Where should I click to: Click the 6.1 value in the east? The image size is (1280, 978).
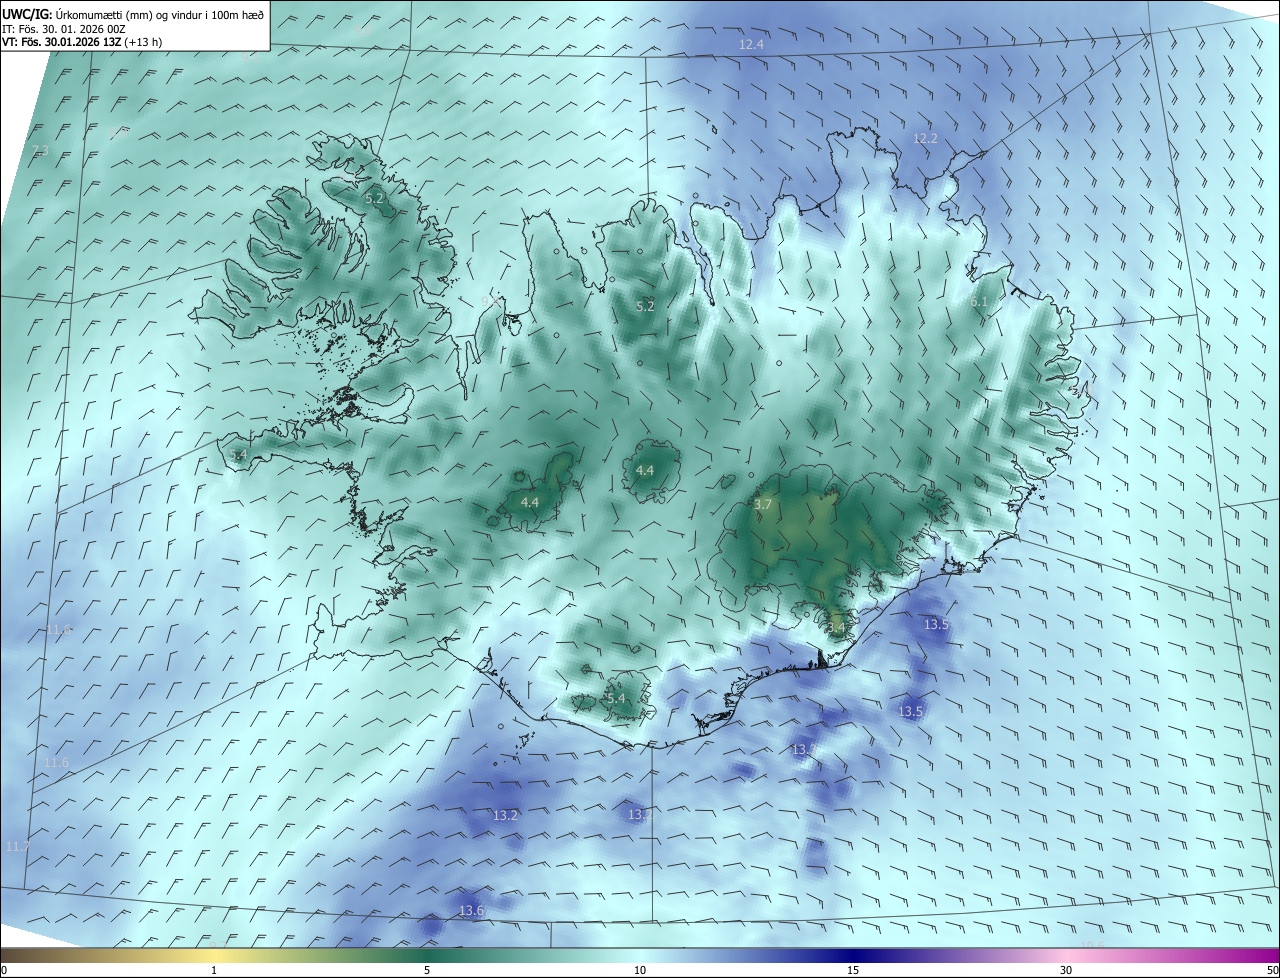pyautogui.click(x=979, y=301)
